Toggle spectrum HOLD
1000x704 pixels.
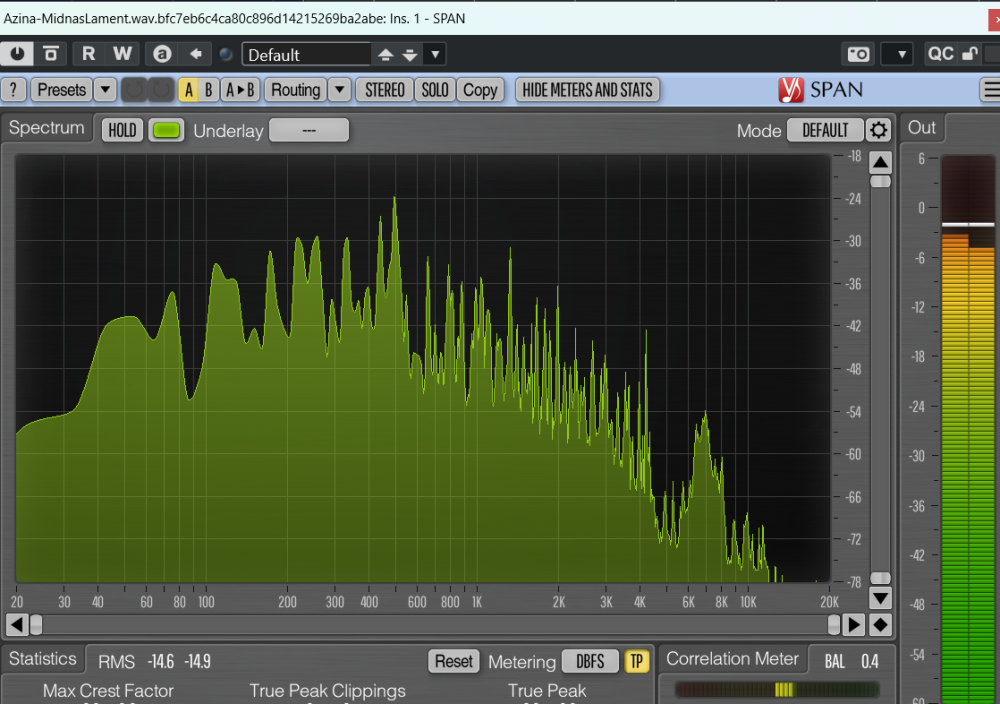pos(122,130)
